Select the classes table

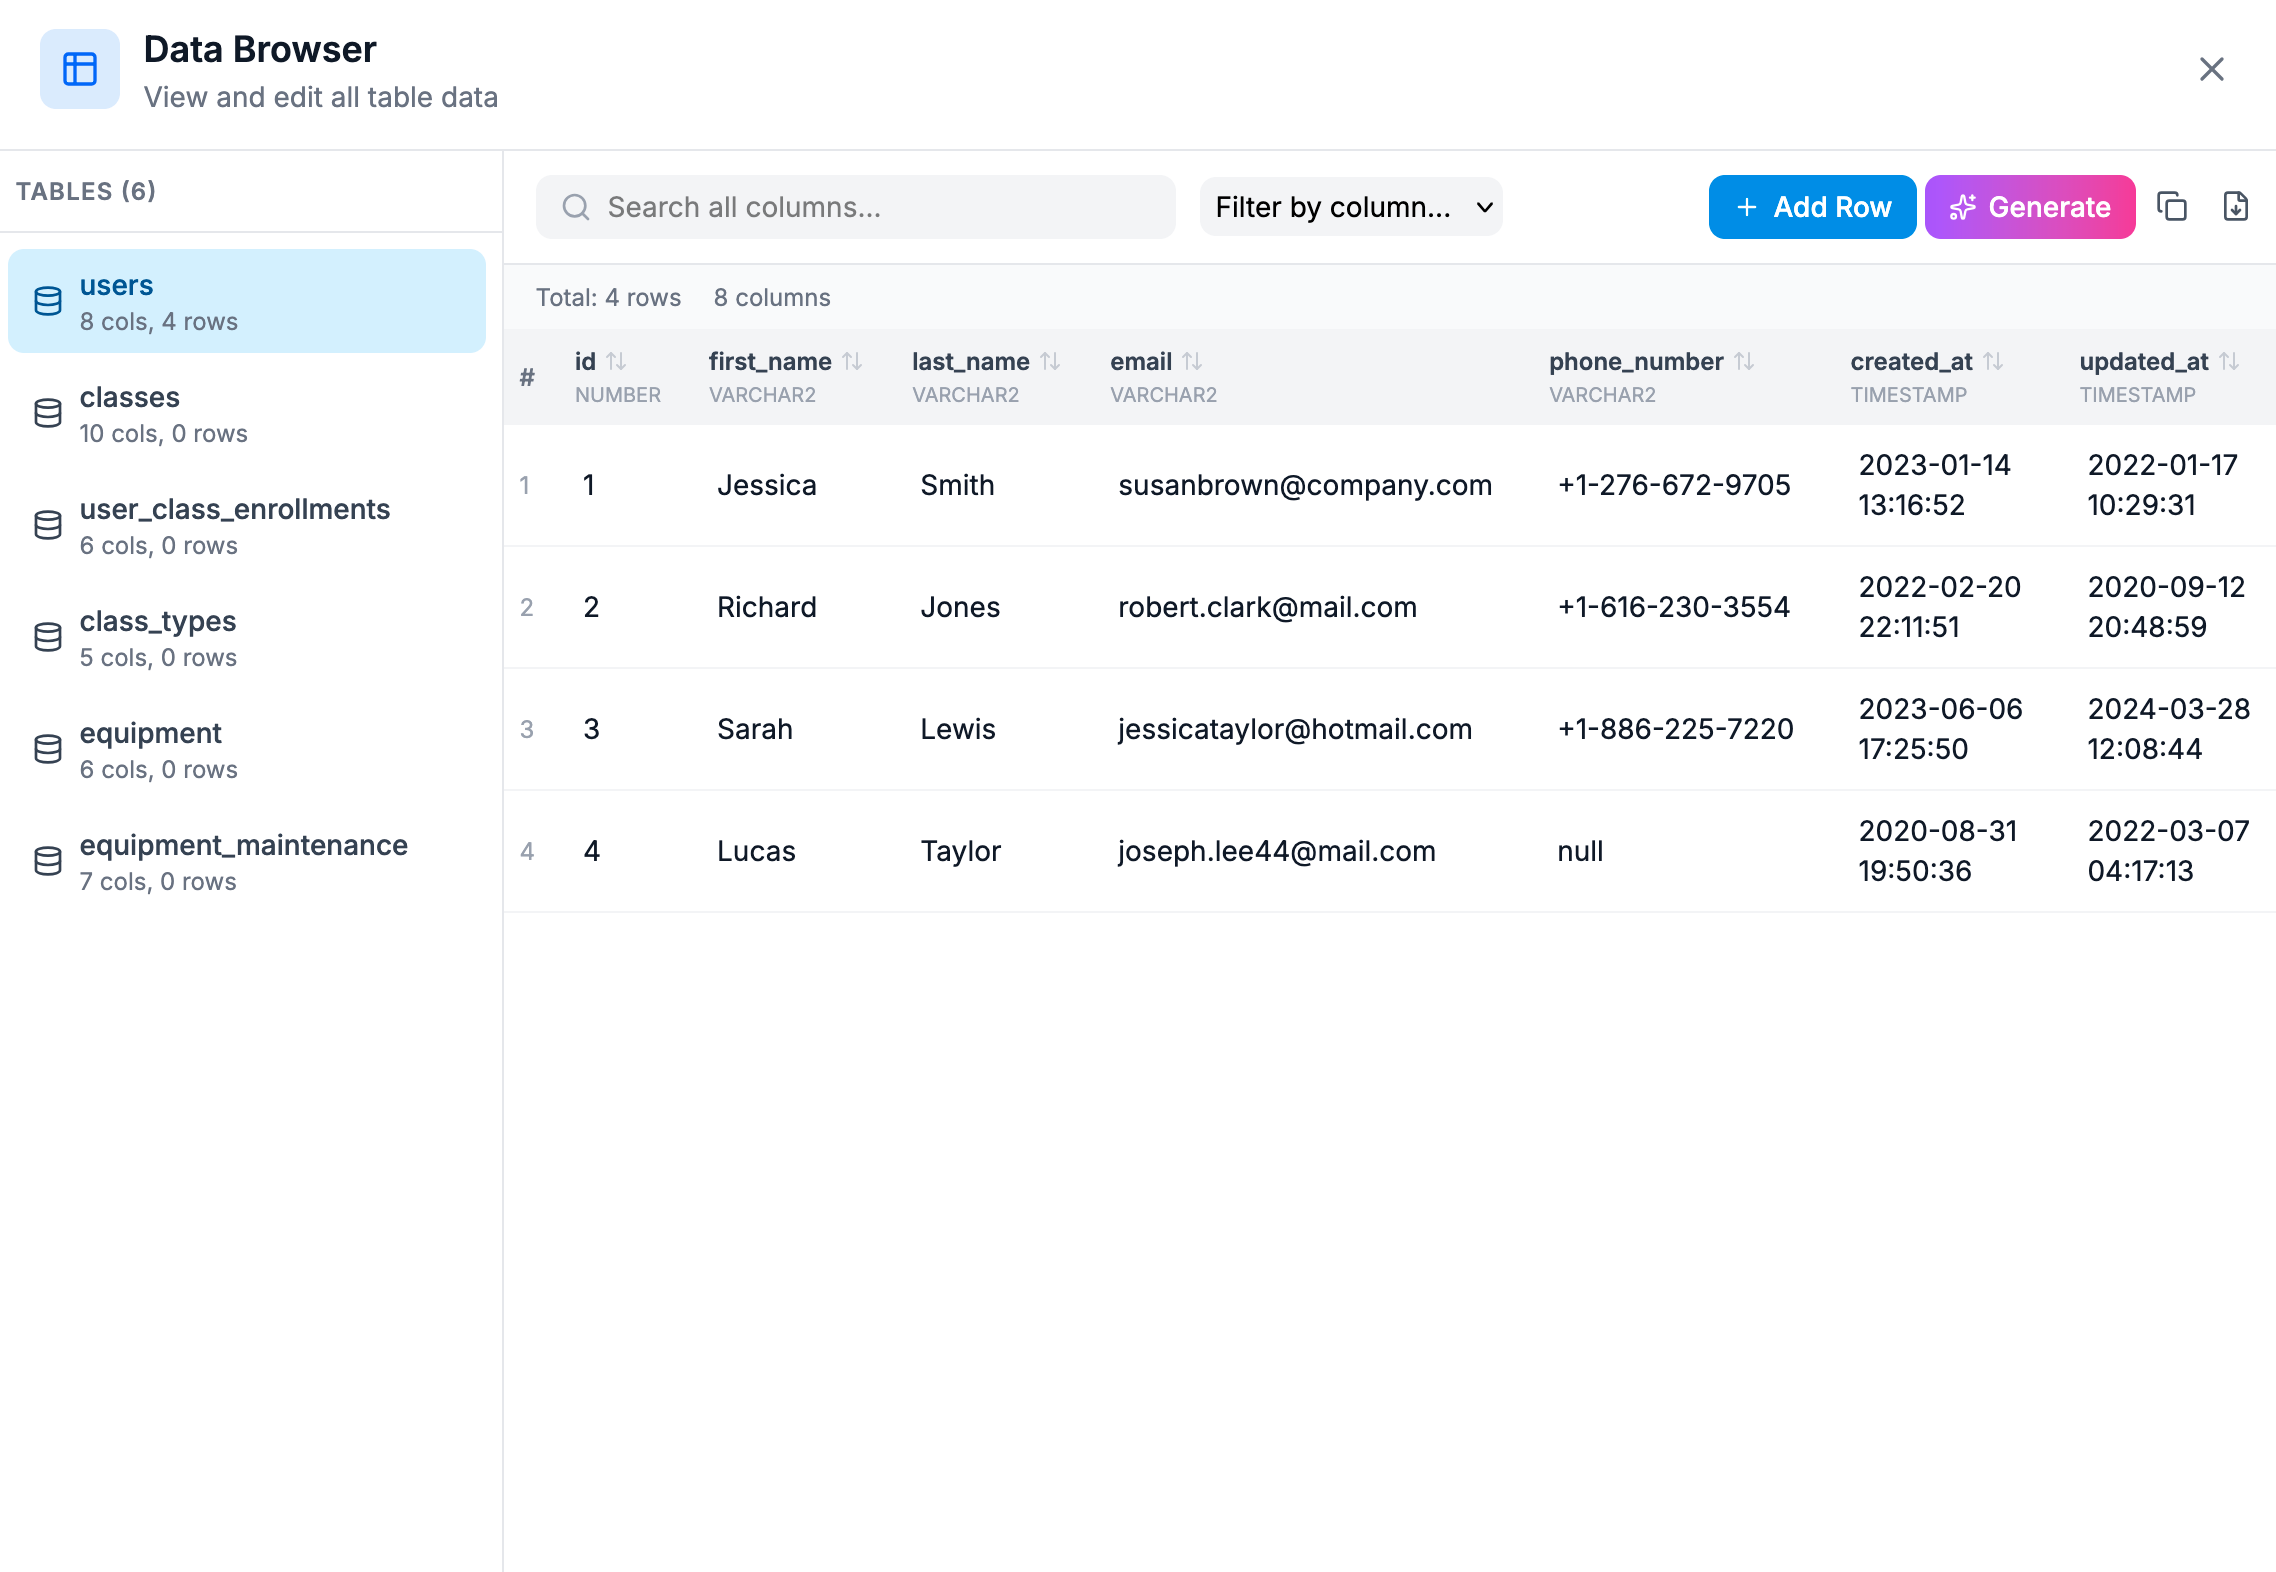coord(246,414)
